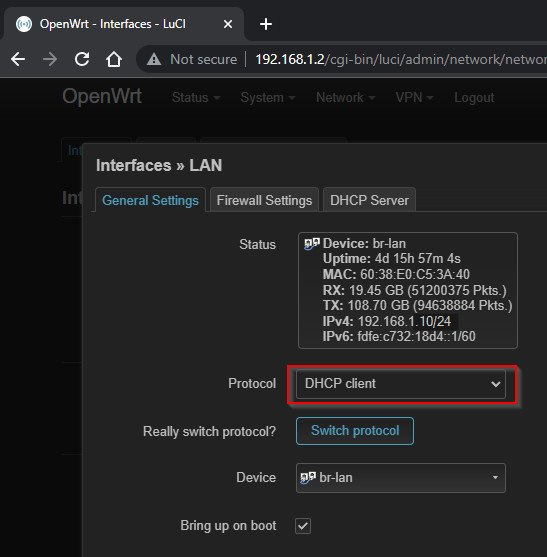547x557 pixels.
Task: Click the bridge icon in Status box
Action: click(312, 244)
